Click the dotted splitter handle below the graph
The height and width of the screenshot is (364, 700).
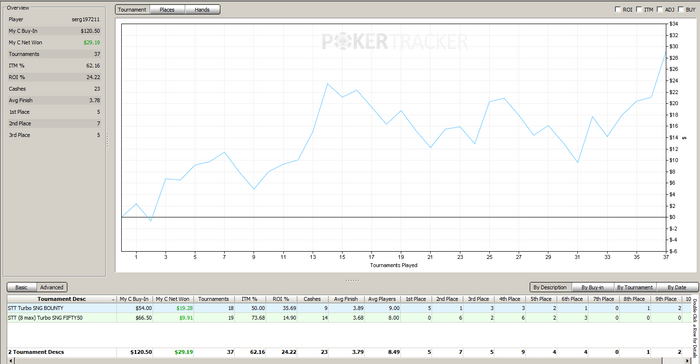click(x=352, y=280)
